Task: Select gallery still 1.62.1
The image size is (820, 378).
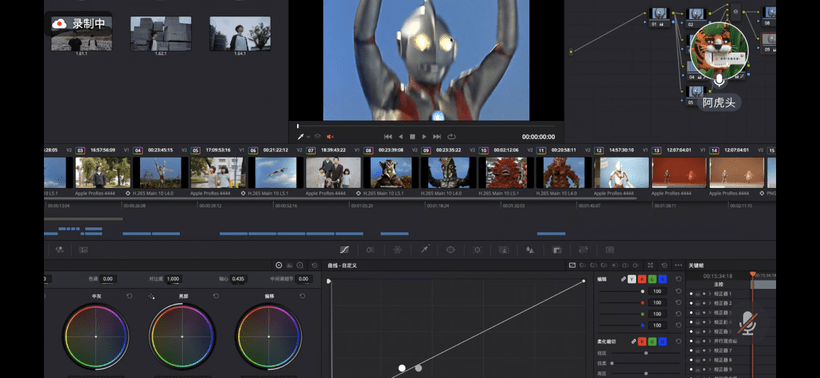Action: tap(161, 33)
